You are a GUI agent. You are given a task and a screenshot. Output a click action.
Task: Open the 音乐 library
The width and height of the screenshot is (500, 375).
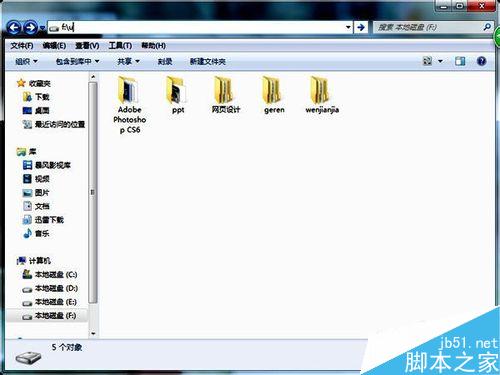(36, 234)
